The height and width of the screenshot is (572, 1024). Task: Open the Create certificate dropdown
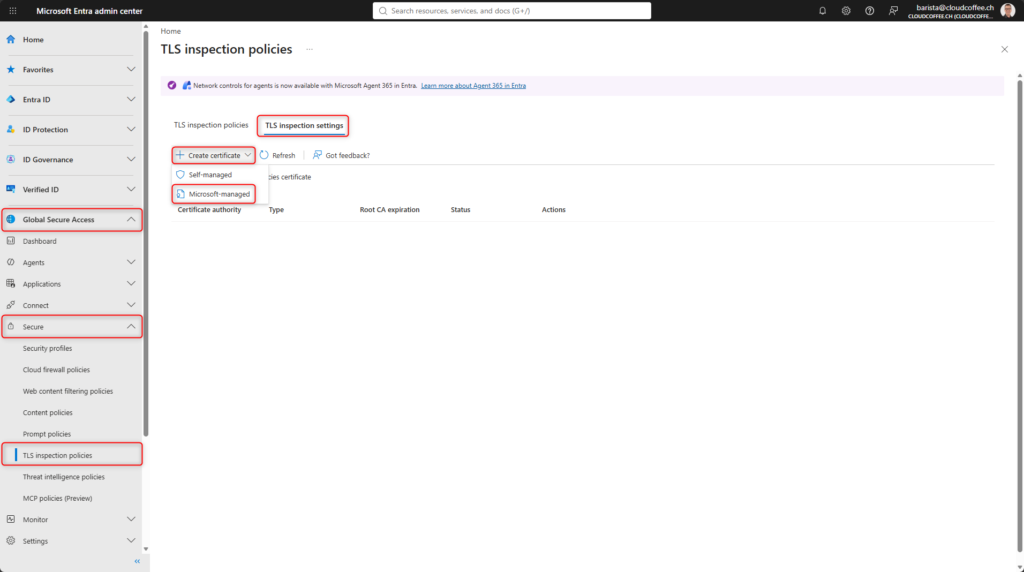click(214, 155)
